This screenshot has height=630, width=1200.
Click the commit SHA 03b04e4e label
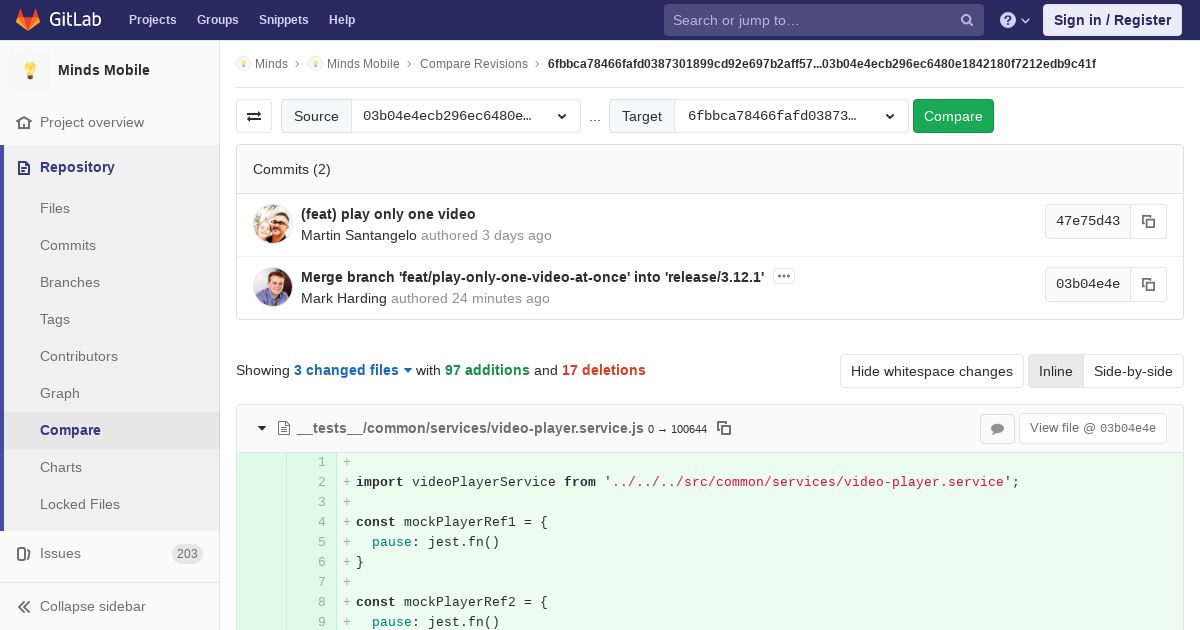1088,284
